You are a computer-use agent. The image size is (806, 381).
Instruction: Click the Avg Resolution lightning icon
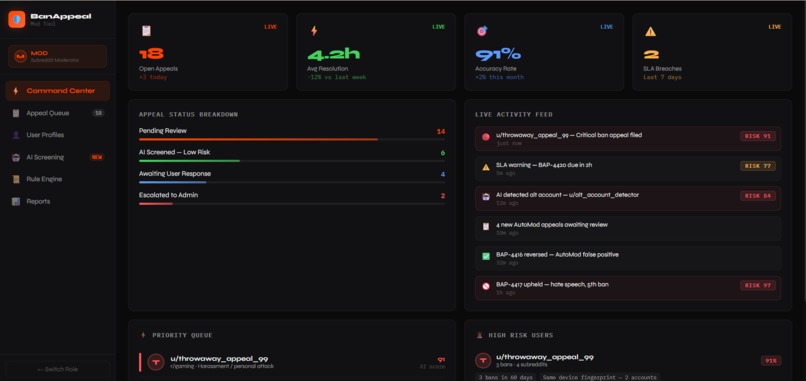314,31
